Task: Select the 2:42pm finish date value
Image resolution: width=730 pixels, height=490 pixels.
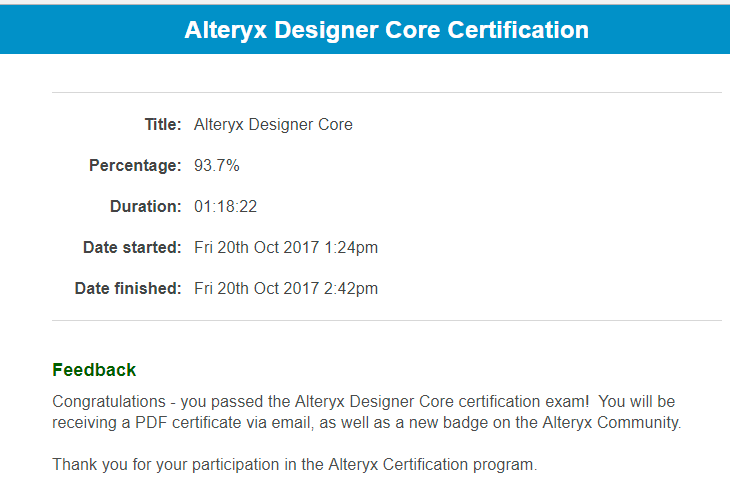Action: click(x=285, y=288)
